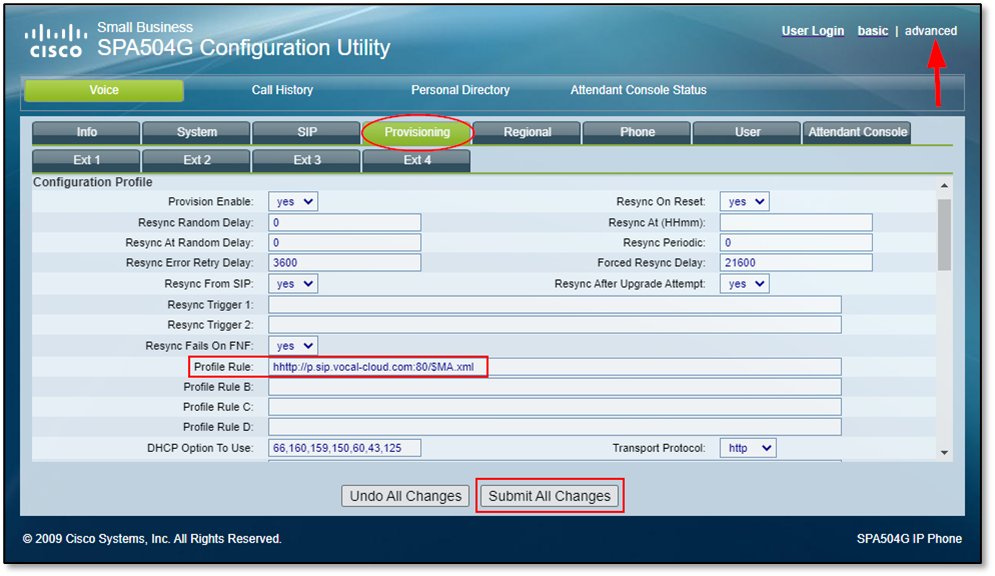Click the 'Configuration Profile' section heading

pos(93,182)
